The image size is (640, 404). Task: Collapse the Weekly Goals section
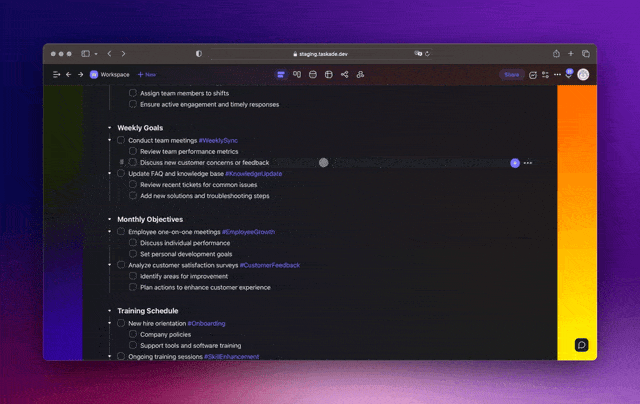tap(109, 128)
